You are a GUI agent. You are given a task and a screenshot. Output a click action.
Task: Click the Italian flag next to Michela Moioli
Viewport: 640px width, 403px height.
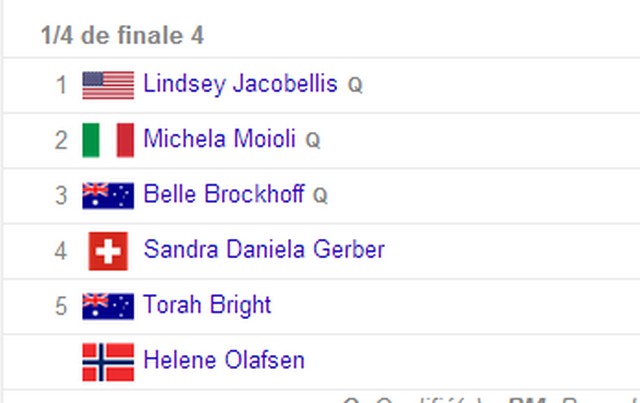(x=108, y=140)
